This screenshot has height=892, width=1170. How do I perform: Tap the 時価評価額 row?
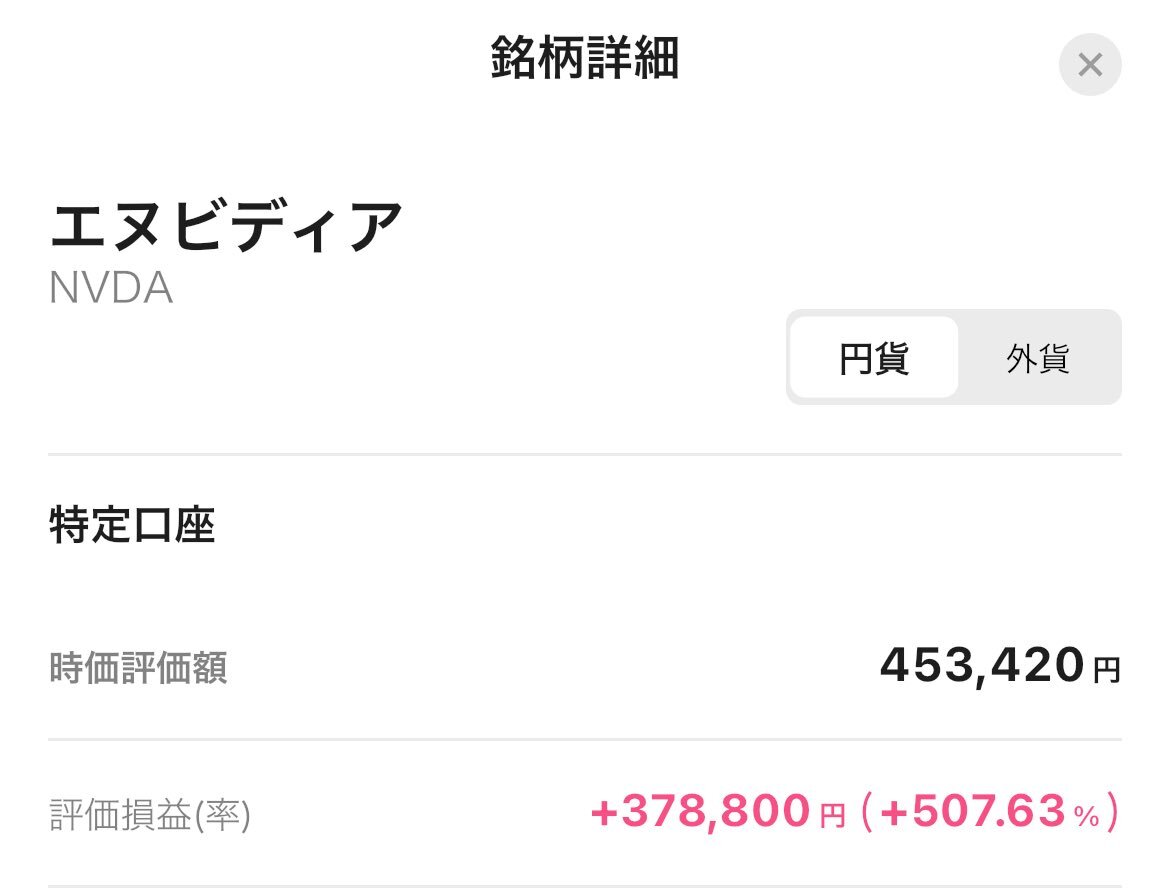(x=585, y=666)
